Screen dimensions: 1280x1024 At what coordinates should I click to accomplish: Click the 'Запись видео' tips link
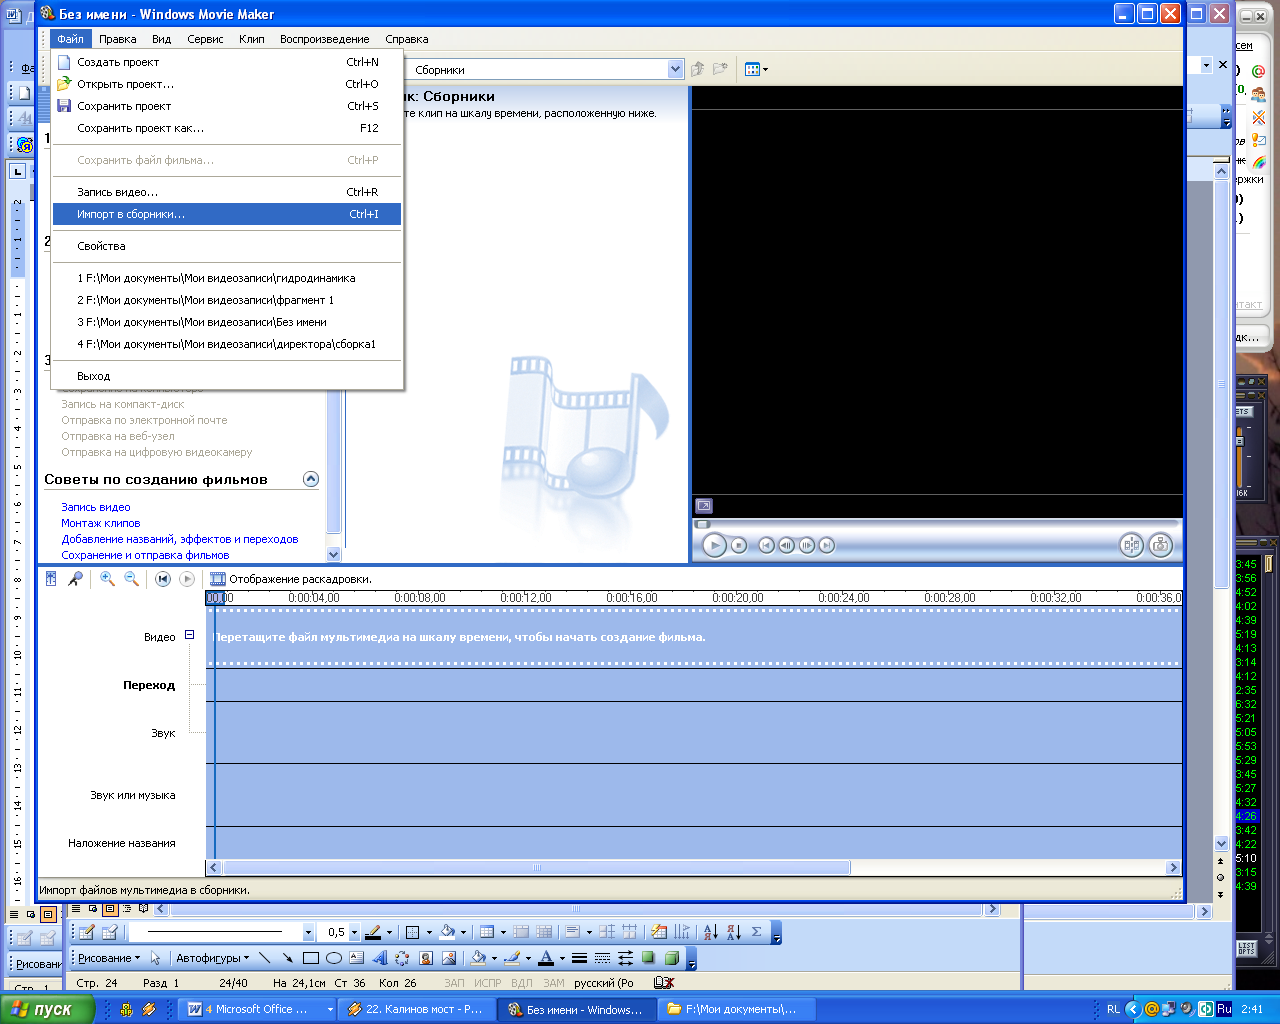click(x=96, y=507)
